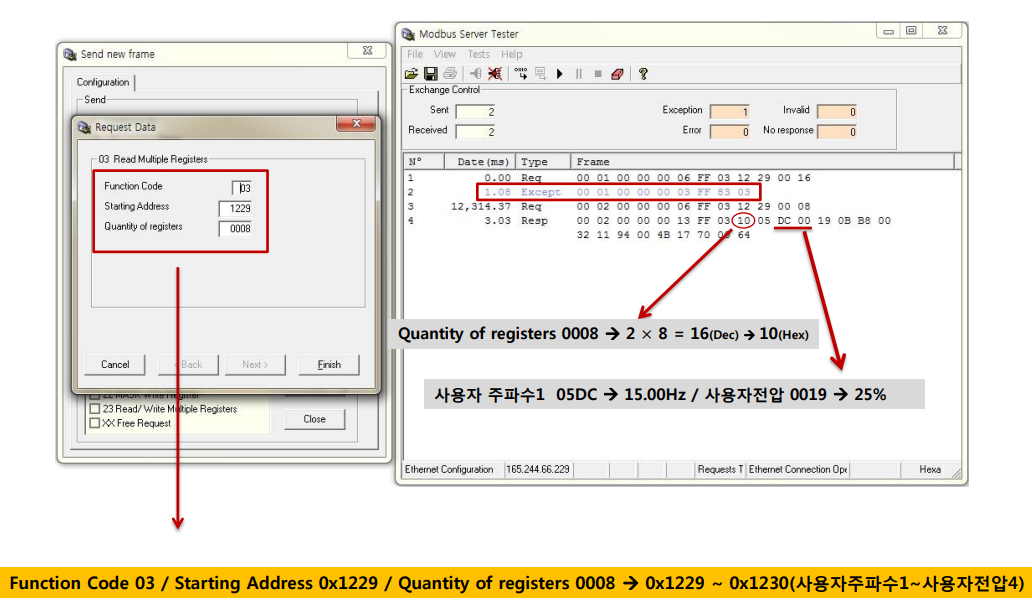1032x603 pixels.
Task: Click the Disconnect icon with red X
Action: coord(494,73)
